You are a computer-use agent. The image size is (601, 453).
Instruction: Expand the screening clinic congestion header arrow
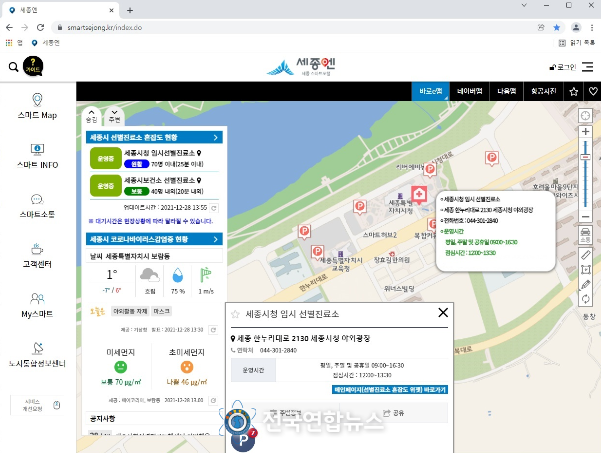pyautogui.click(x=215, y=137)
